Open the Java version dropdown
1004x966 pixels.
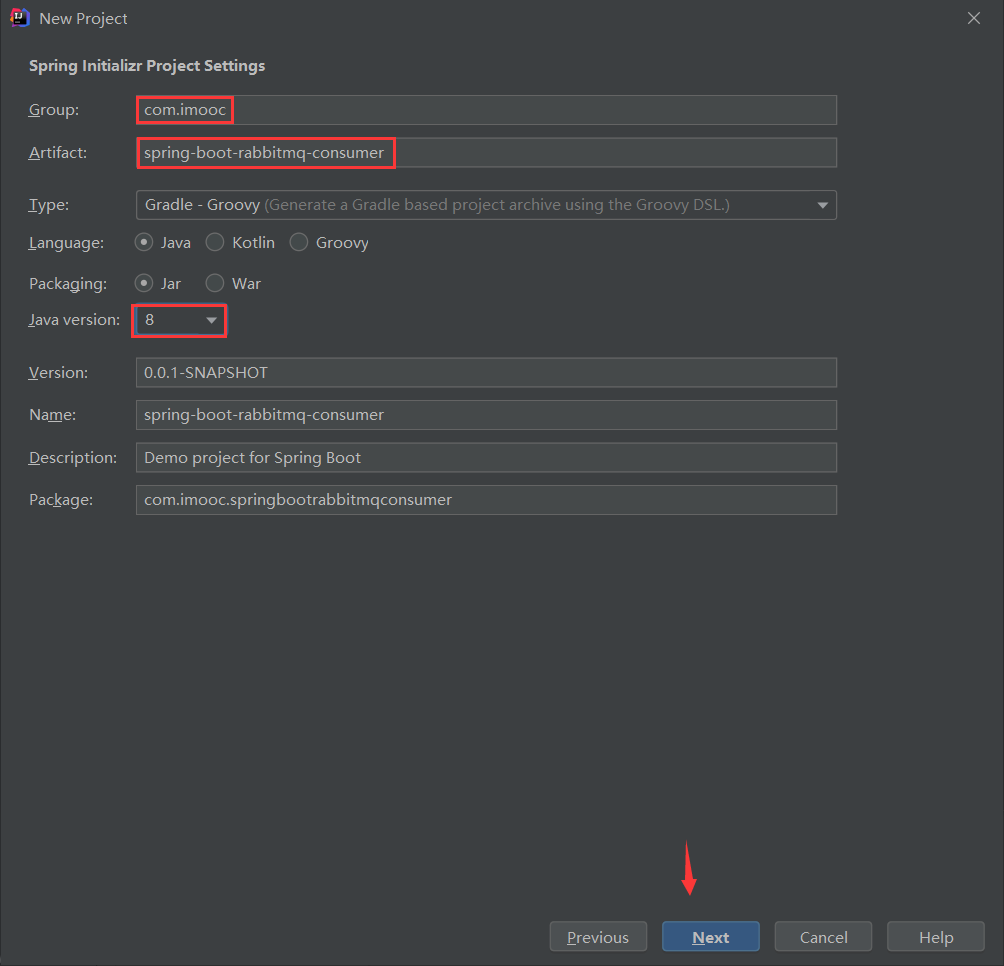180,320
